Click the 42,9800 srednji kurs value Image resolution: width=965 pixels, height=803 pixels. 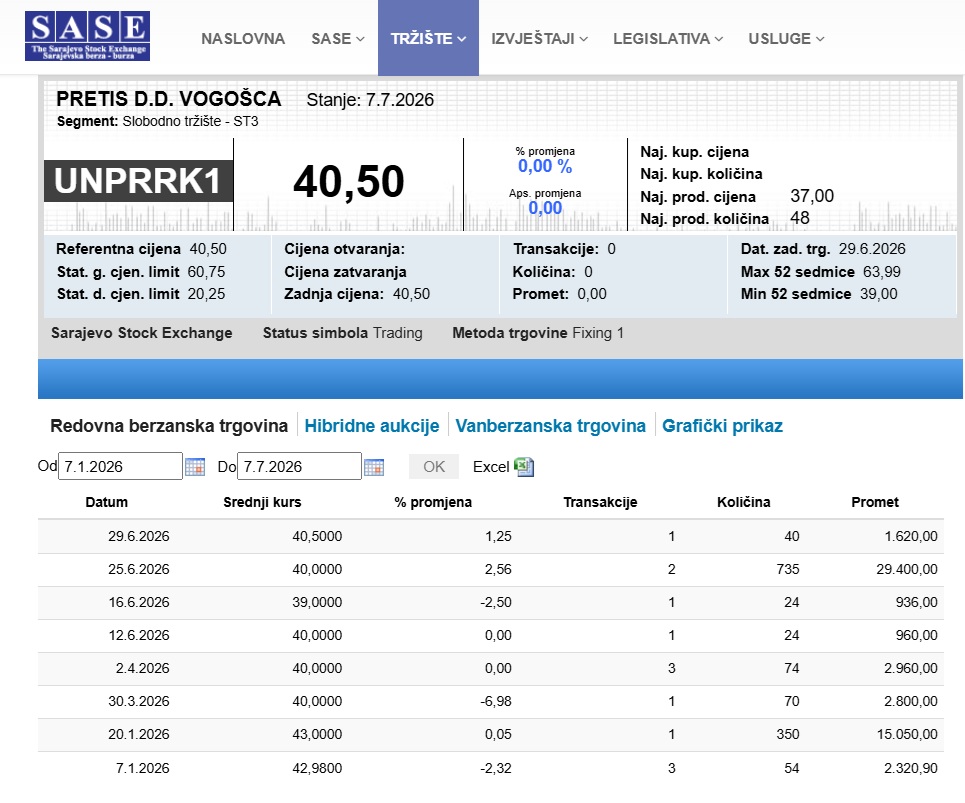(317, 768)
